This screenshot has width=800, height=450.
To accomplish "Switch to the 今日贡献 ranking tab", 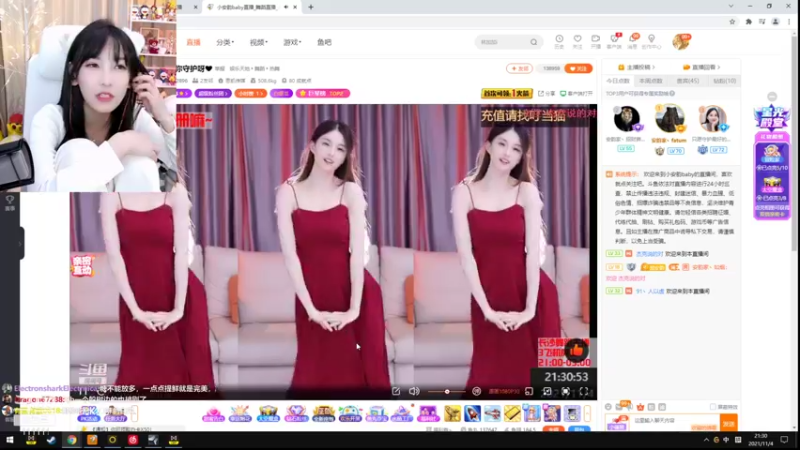I will point(618,81).
